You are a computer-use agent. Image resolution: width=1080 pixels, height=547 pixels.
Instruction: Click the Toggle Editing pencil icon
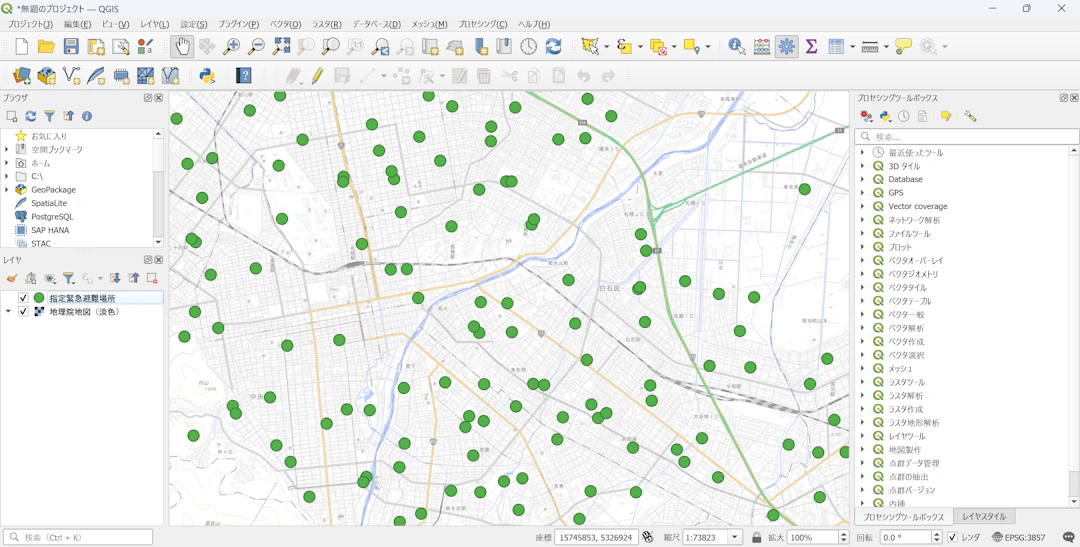318,75
